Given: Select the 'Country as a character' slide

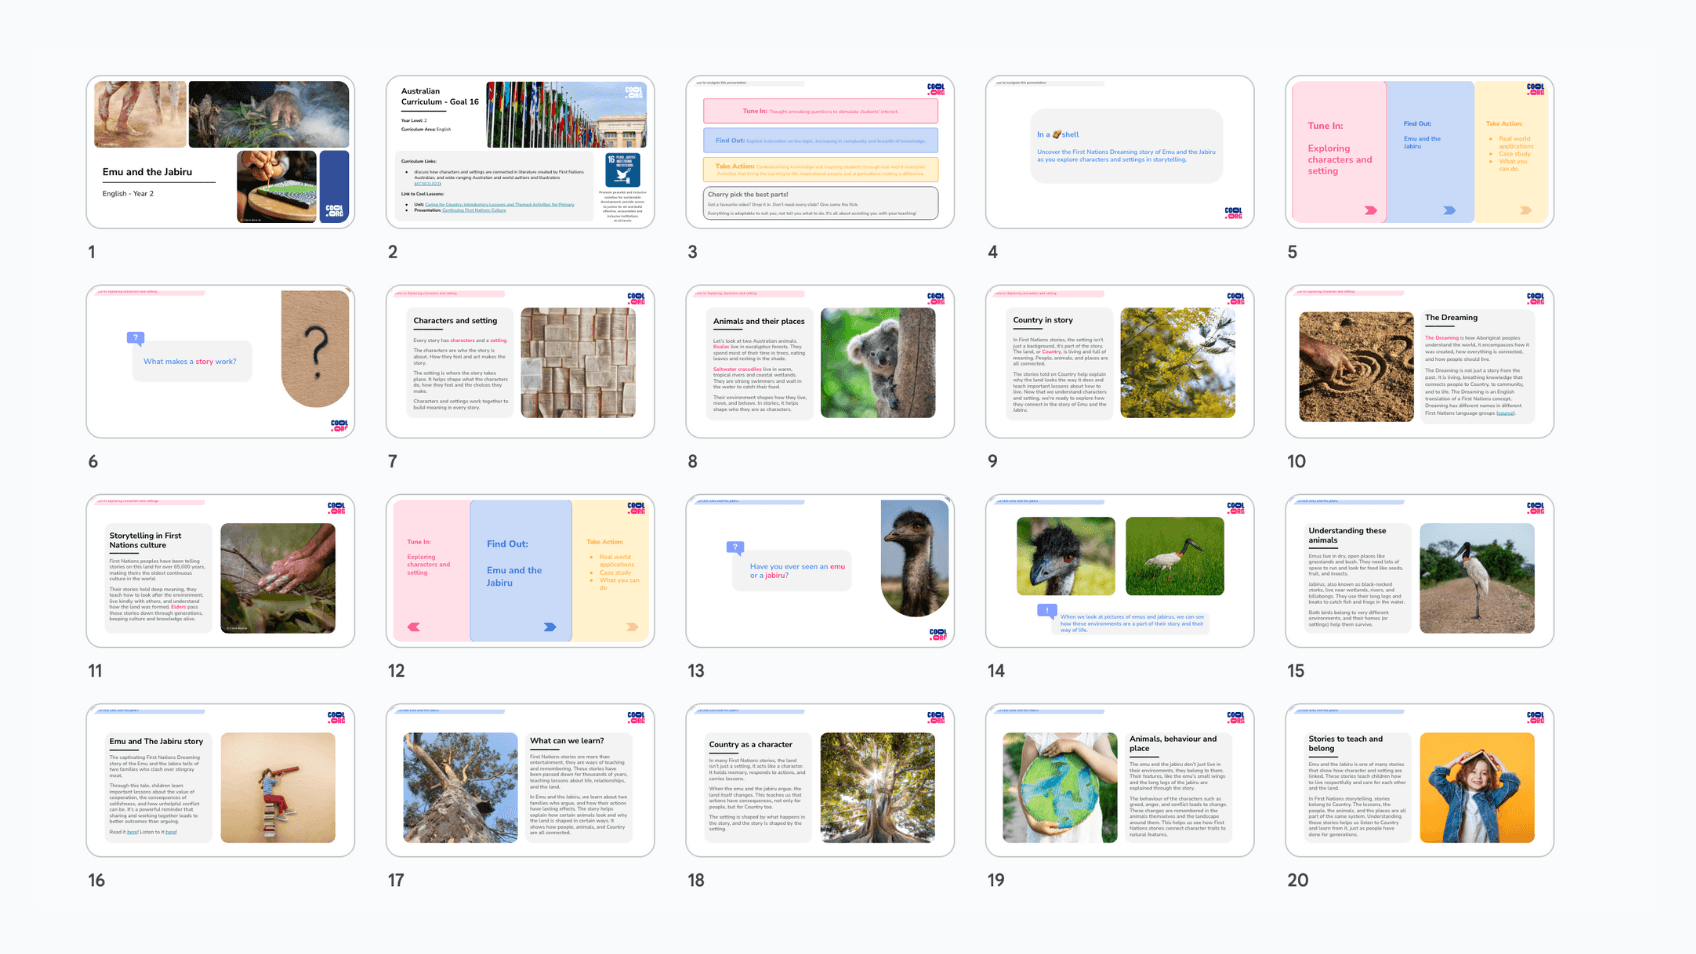Looking at the screenshot, I should [820, 780].
